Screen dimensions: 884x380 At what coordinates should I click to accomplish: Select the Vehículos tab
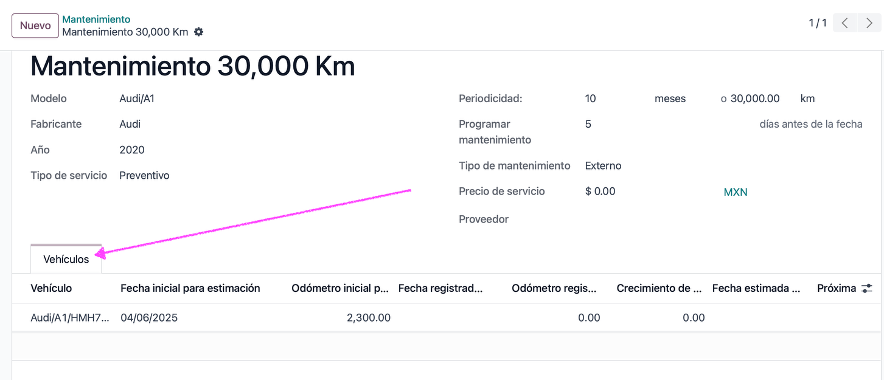66,259
